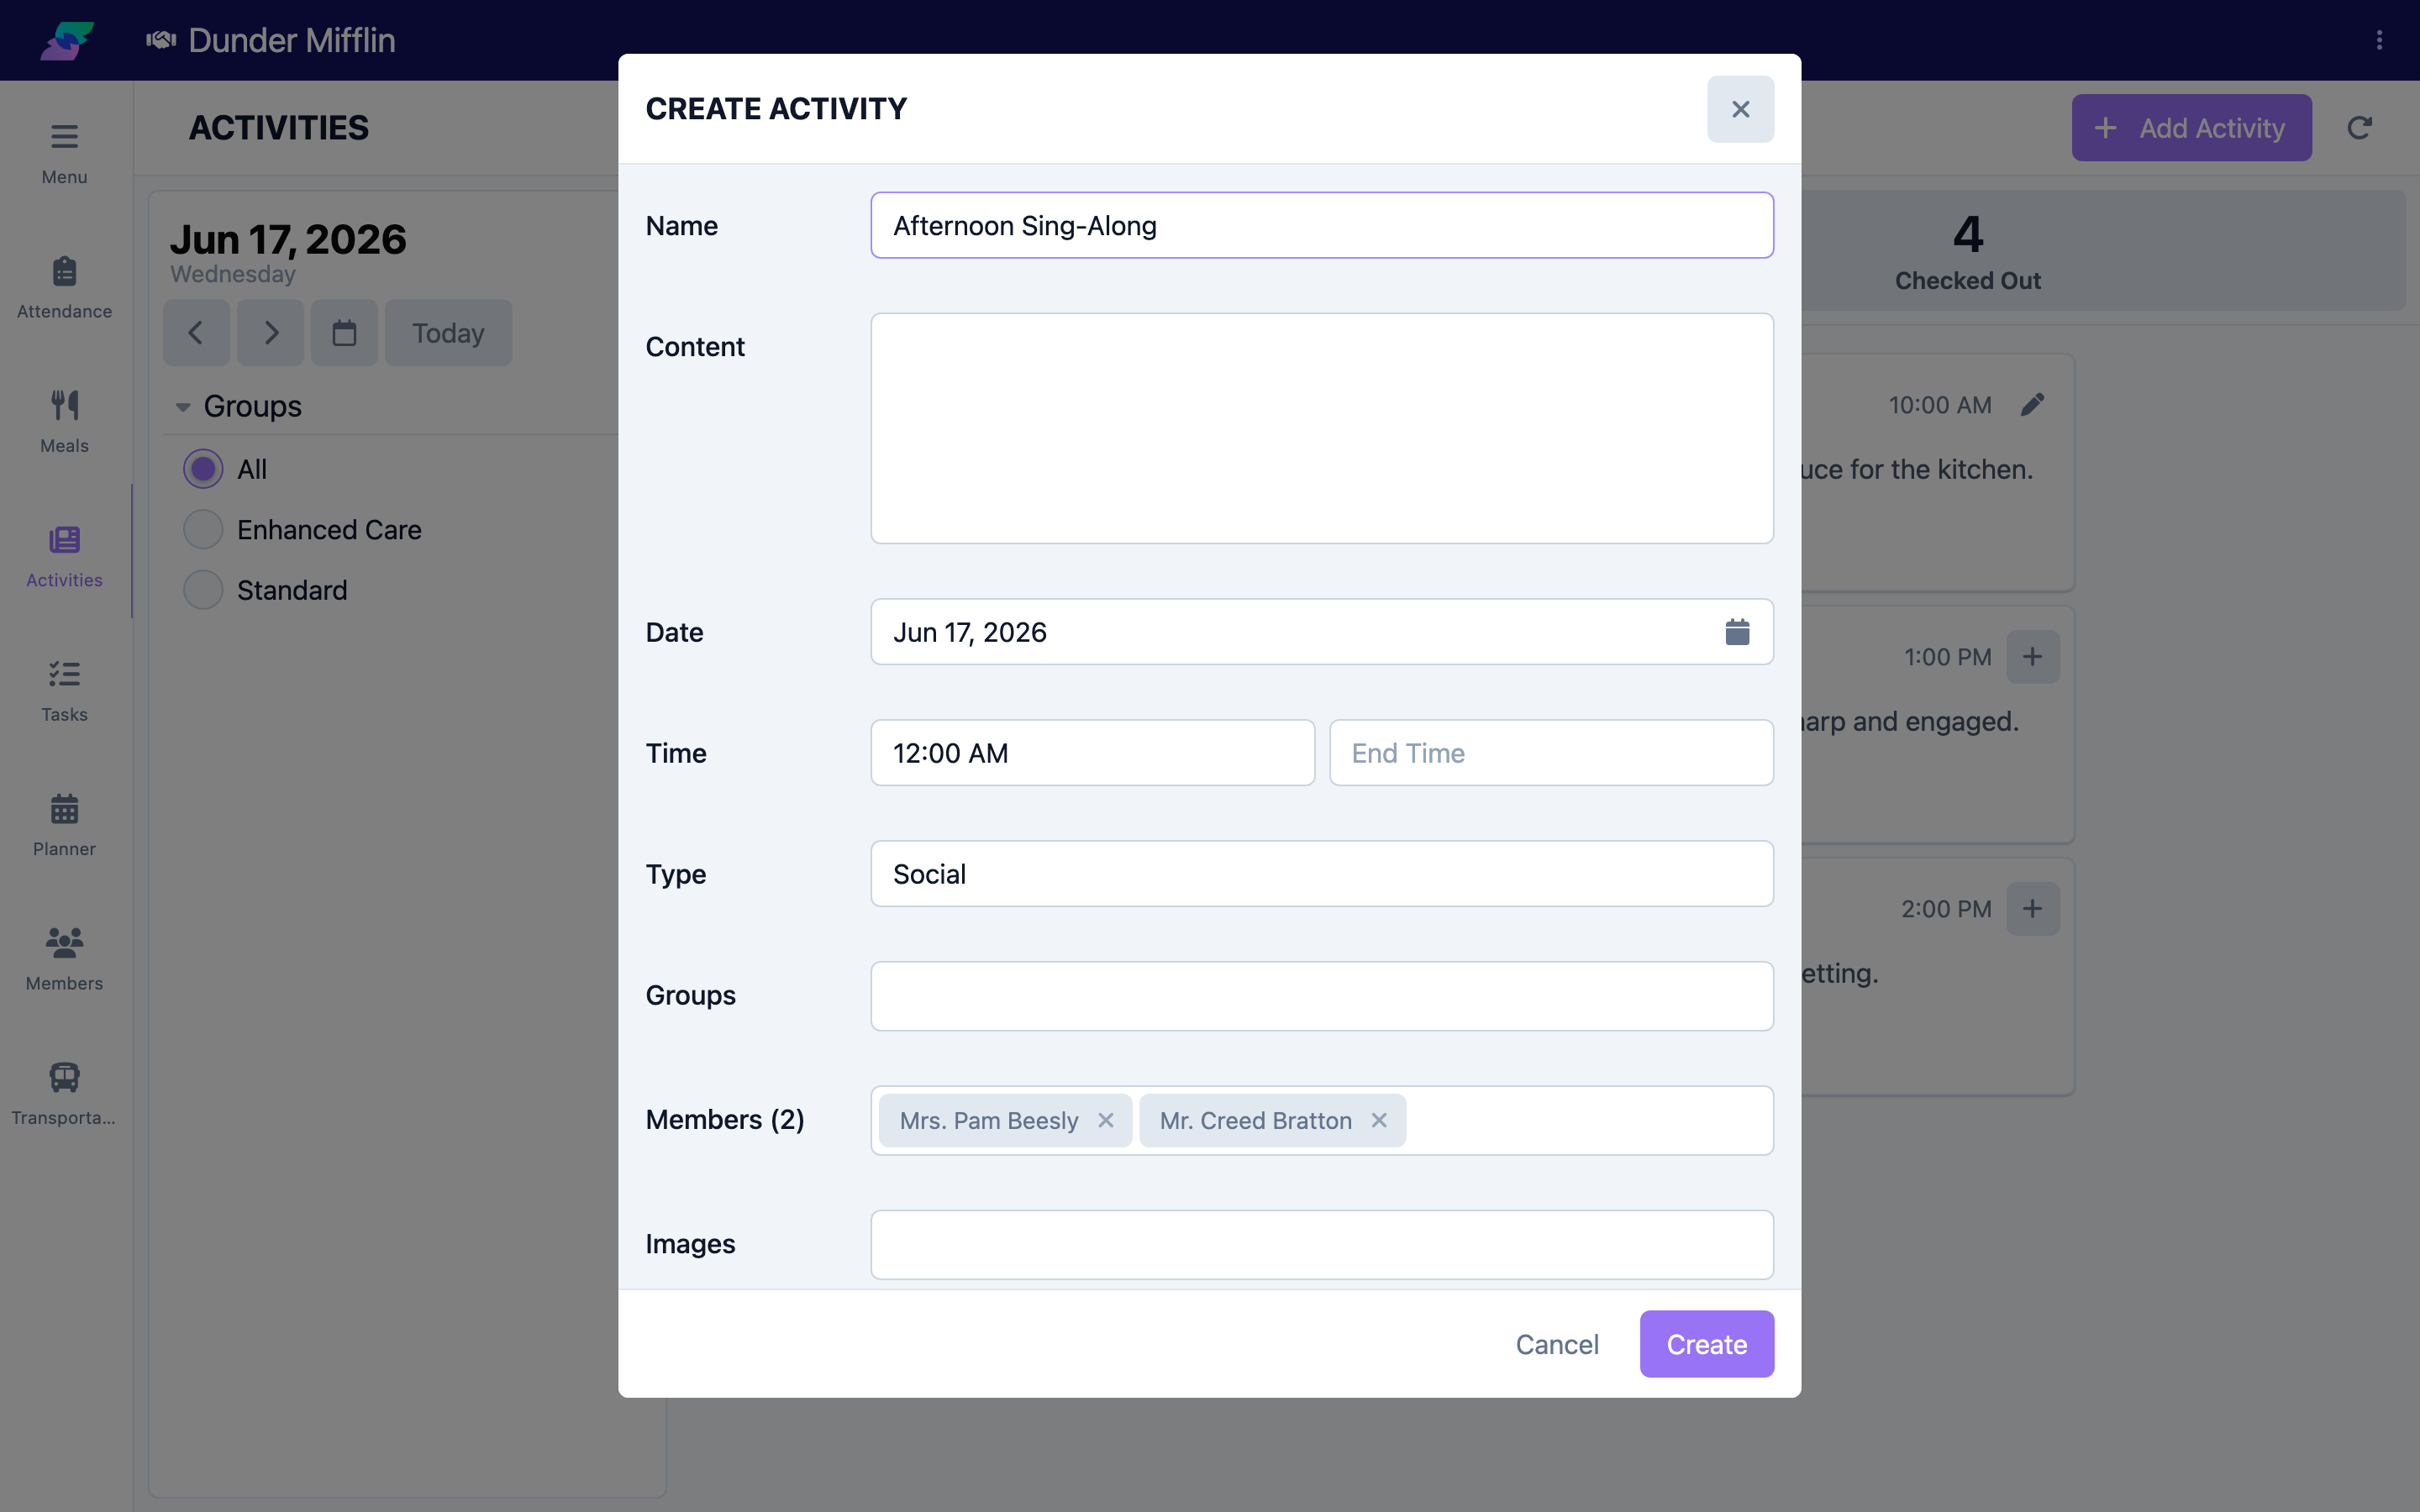Open Transportation section in sidebar
Image resolution: width=2420 pixels, height=1512 pixels.
pos(64,1093)
